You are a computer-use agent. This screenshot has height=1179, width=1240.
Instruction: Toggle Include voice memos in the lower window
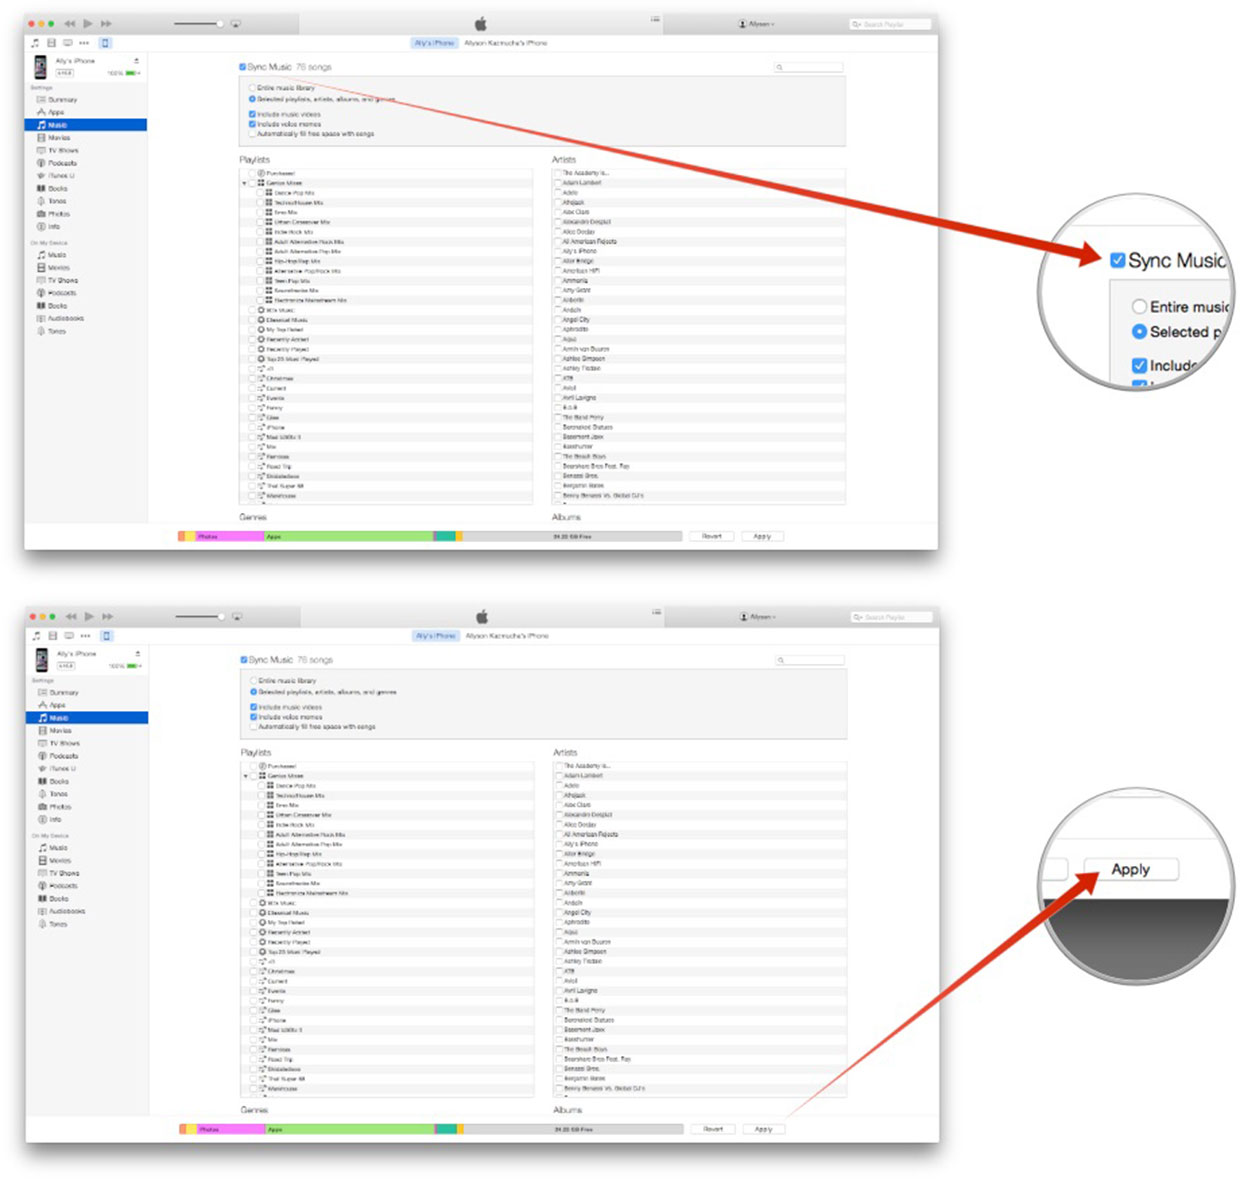click(x=254, y=717)
